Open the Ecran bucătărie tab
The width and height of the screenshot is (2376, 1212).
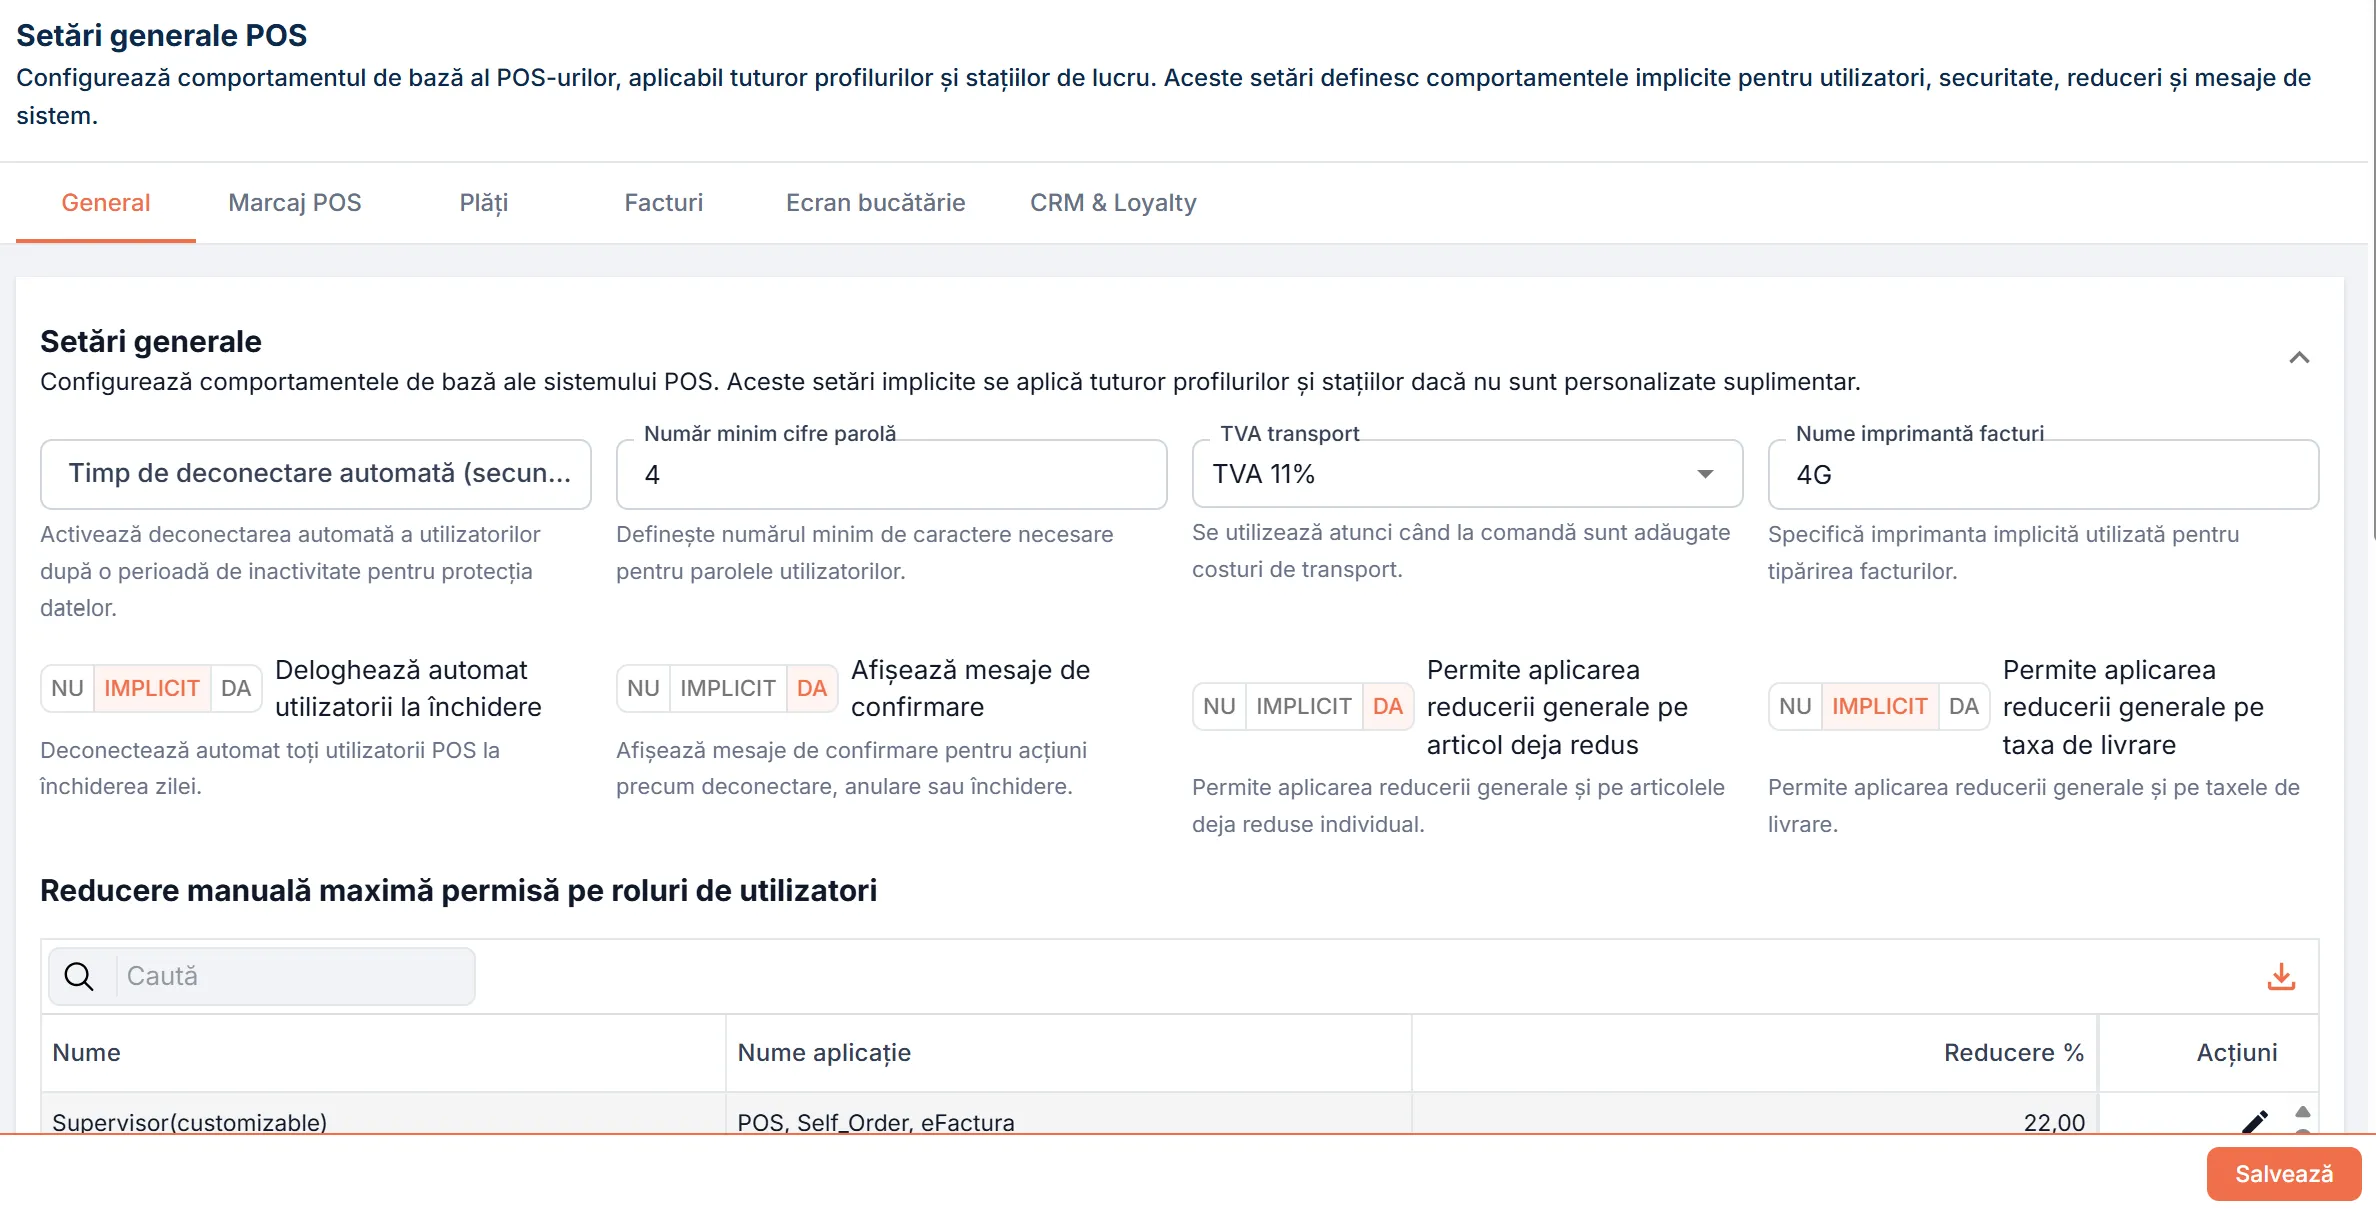pos(876,203)
